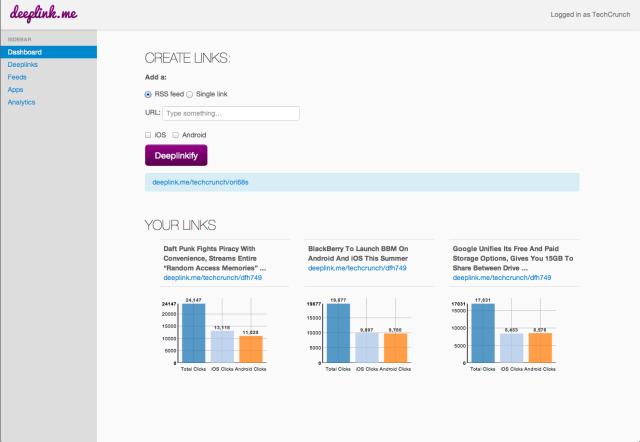640x442 pixels.
Task: Click the '24147' axis label on Daft Punk chart
Action: 169,304
